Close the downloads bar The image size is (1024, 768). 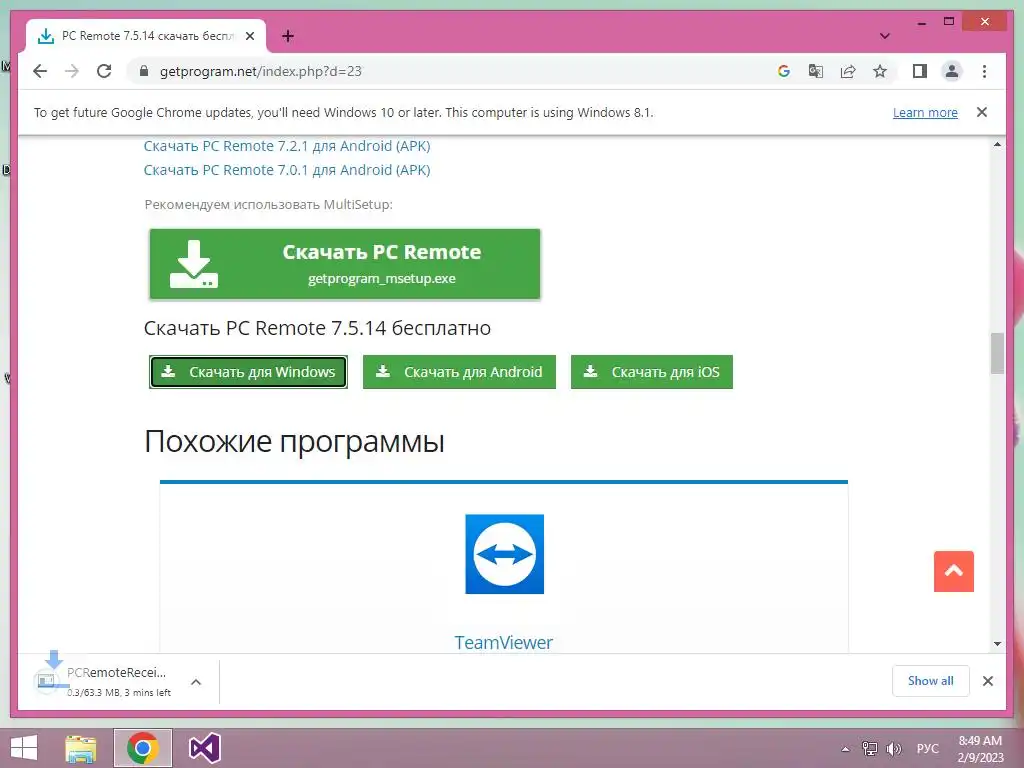click(987, 681)
